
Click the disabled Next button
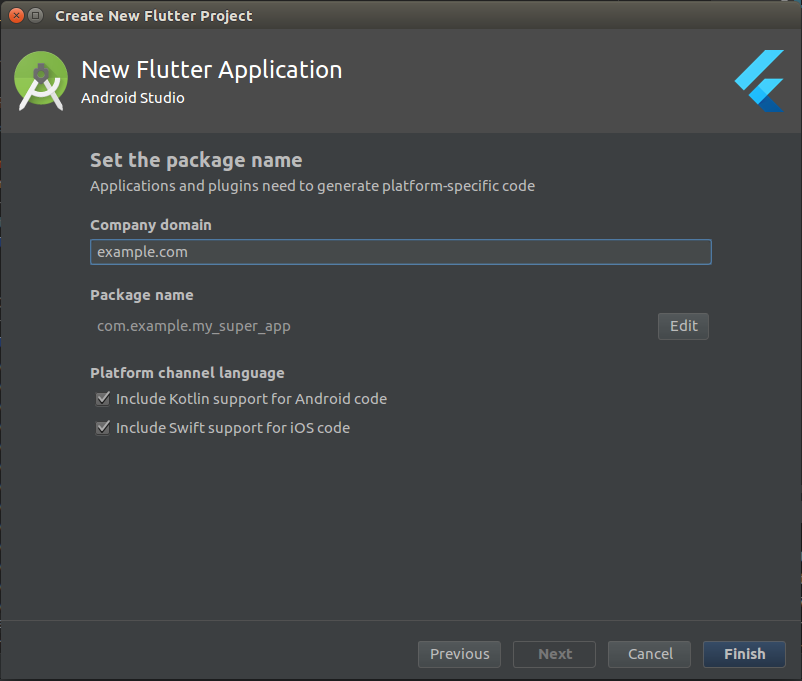pyautogui.click(x=555, y=654)
